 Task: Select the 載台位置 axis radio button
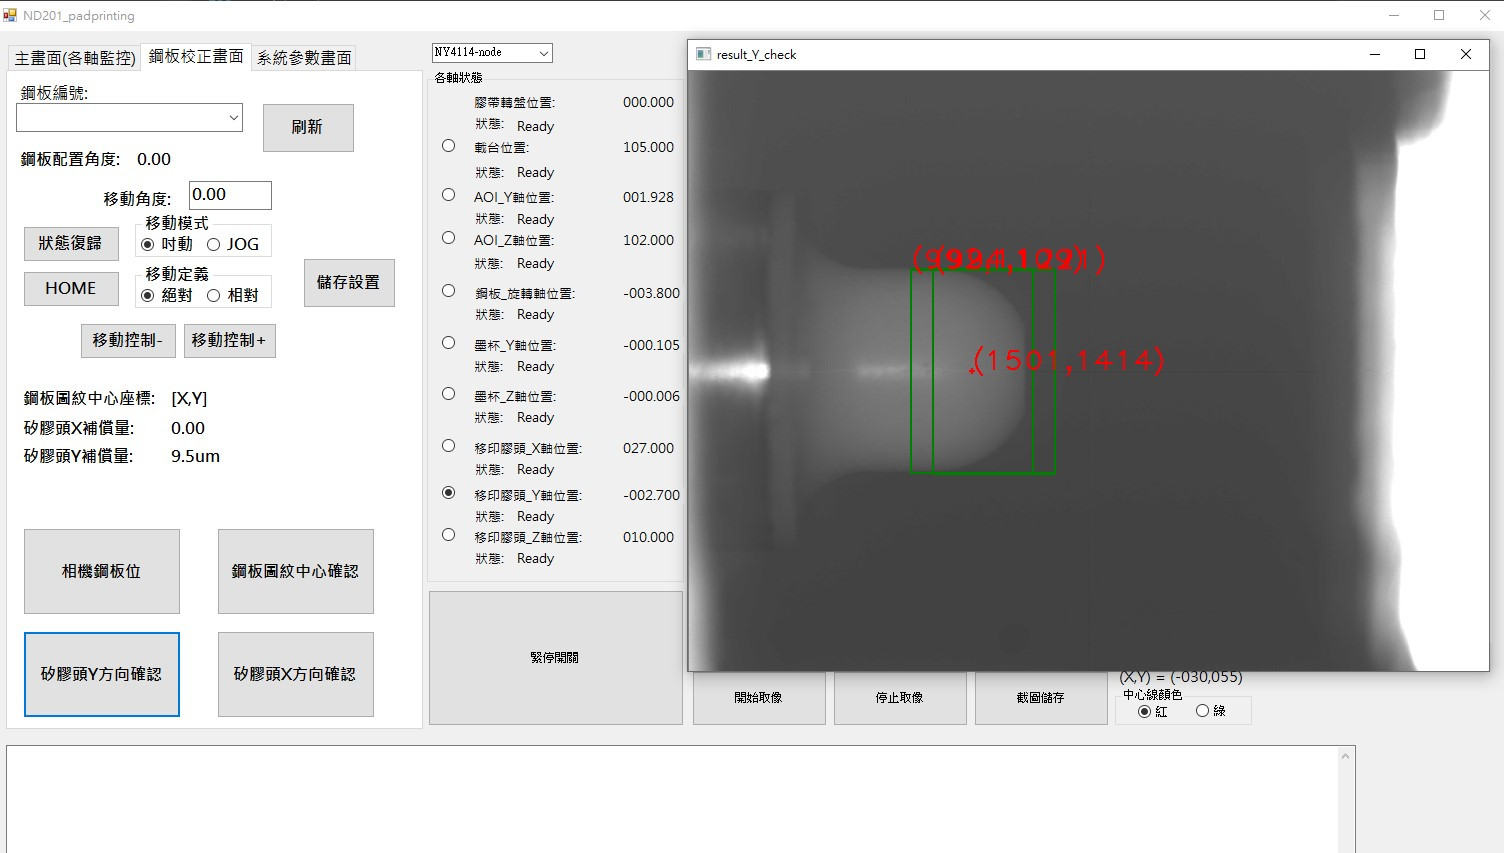tap(449, 146)
